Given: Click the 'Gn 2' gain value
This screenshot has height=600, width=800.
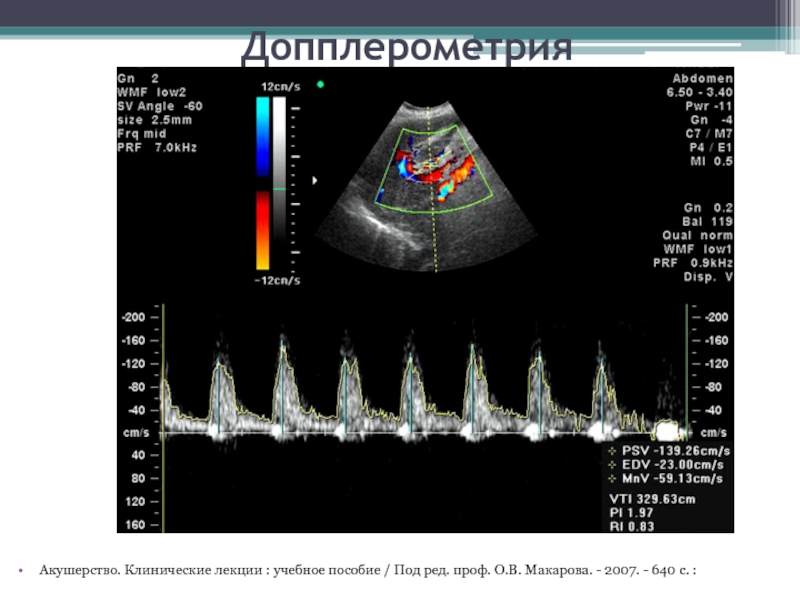Looking at the screenshot, I should (x=138, y=79).
